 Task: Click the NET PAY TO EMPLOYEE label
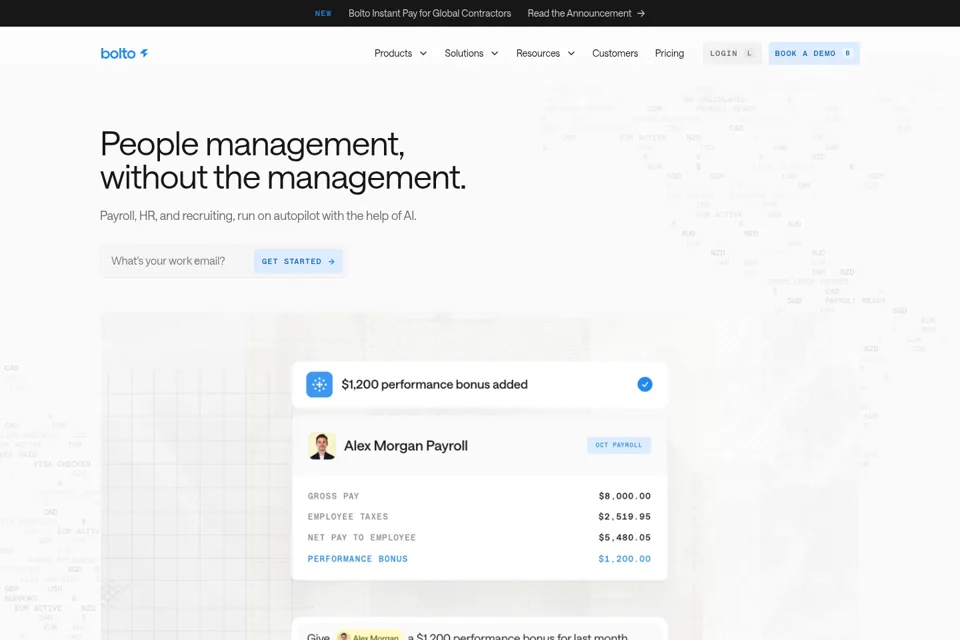tap(362, 538)
